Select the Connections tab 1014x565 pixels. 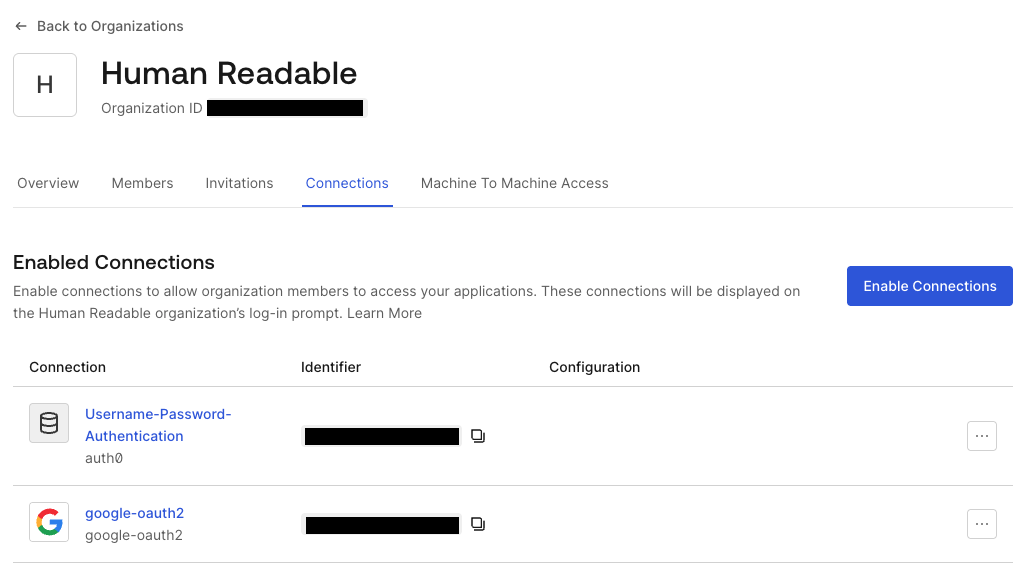pyautogui.click(x=347, y=184)
